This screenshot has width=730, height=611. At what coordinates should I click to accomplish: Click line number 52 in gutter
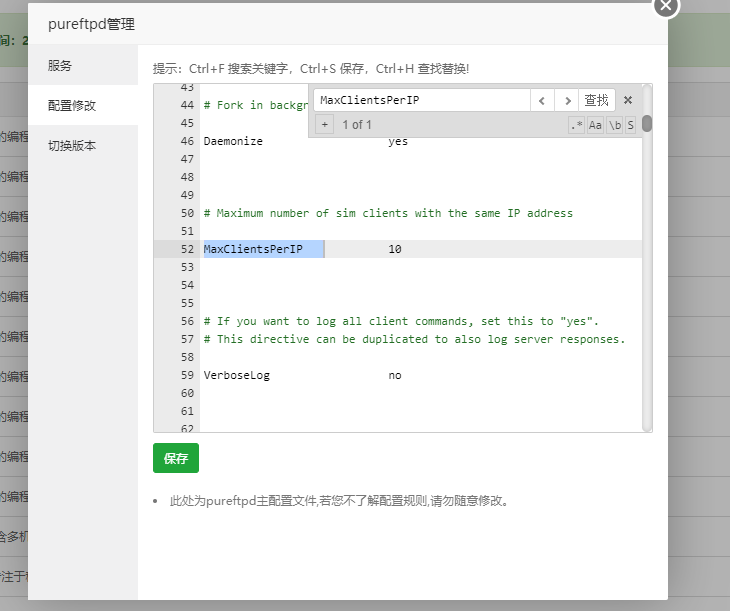coord(187,249)
